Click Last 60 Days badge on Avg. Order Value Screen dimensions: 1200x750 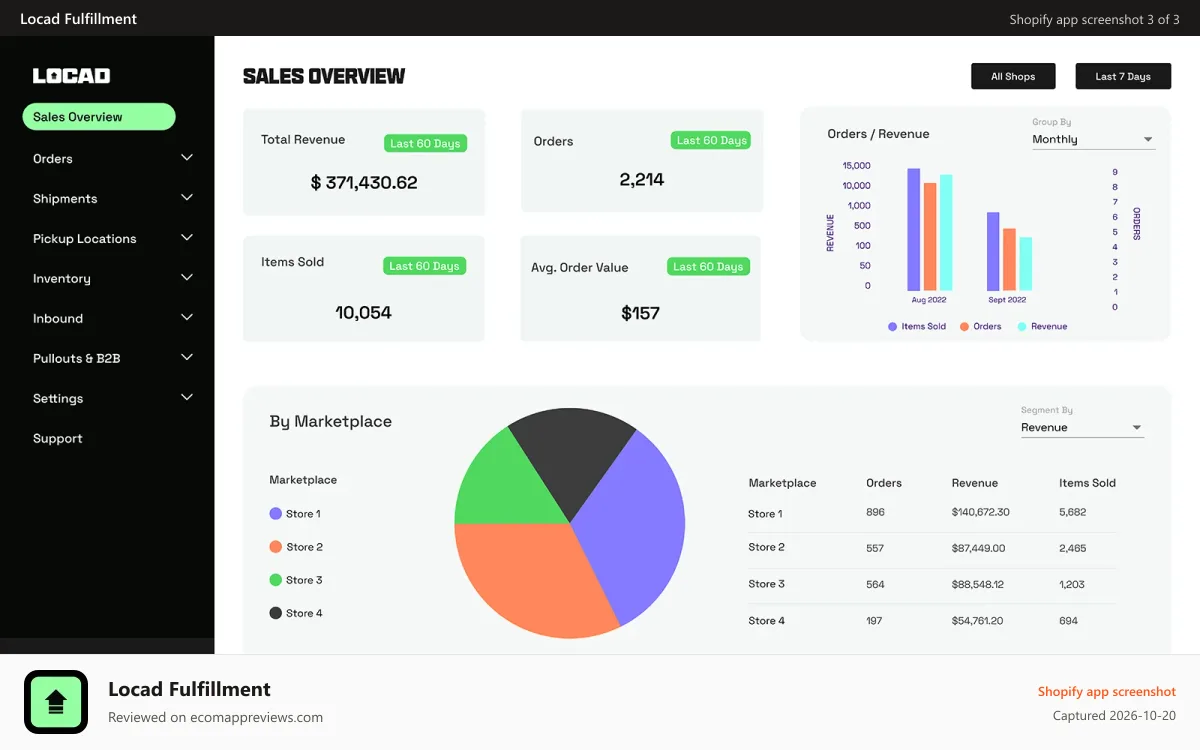click(708, 267)
